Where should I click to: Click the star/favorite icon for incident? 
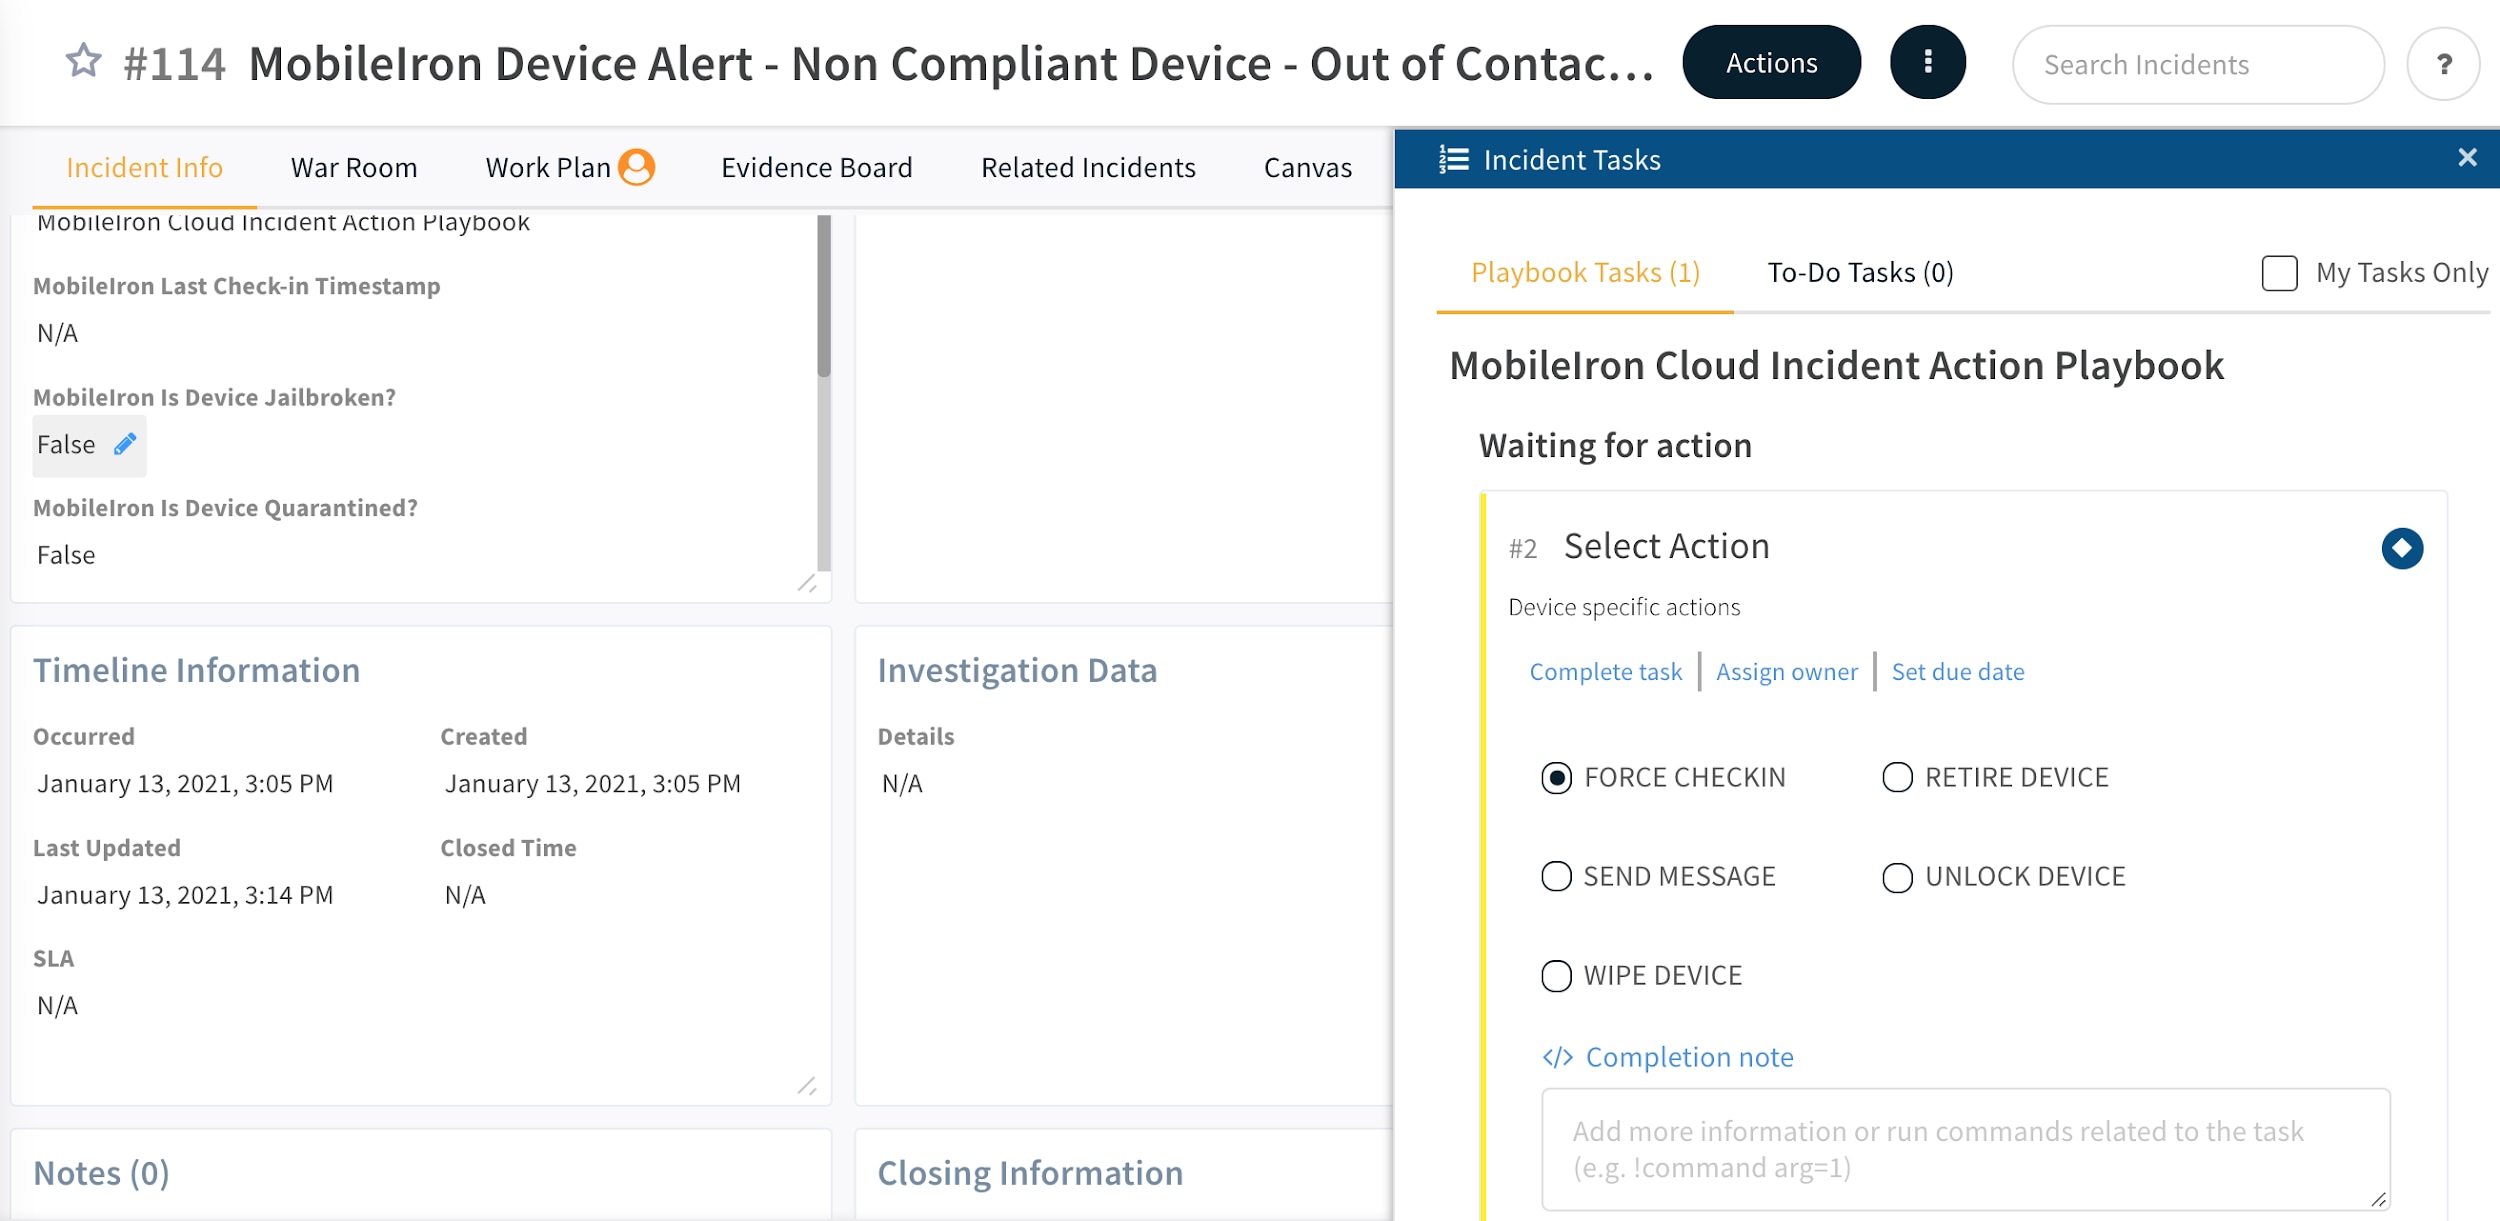click(81, 61)
